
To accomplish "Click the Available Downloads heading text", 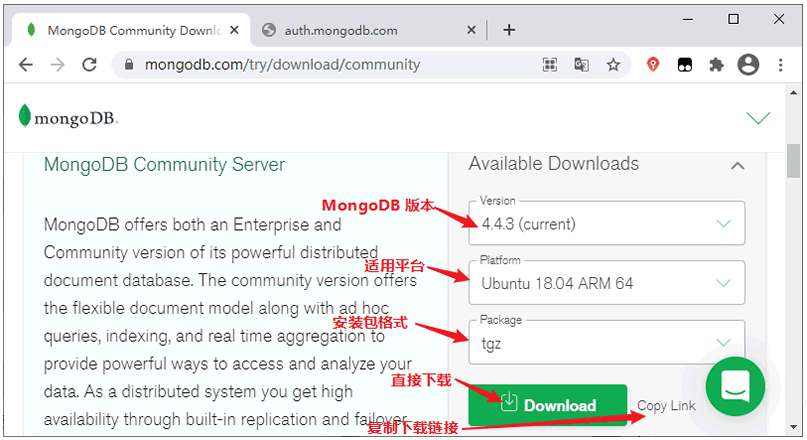I will click(x=553, y=164).
